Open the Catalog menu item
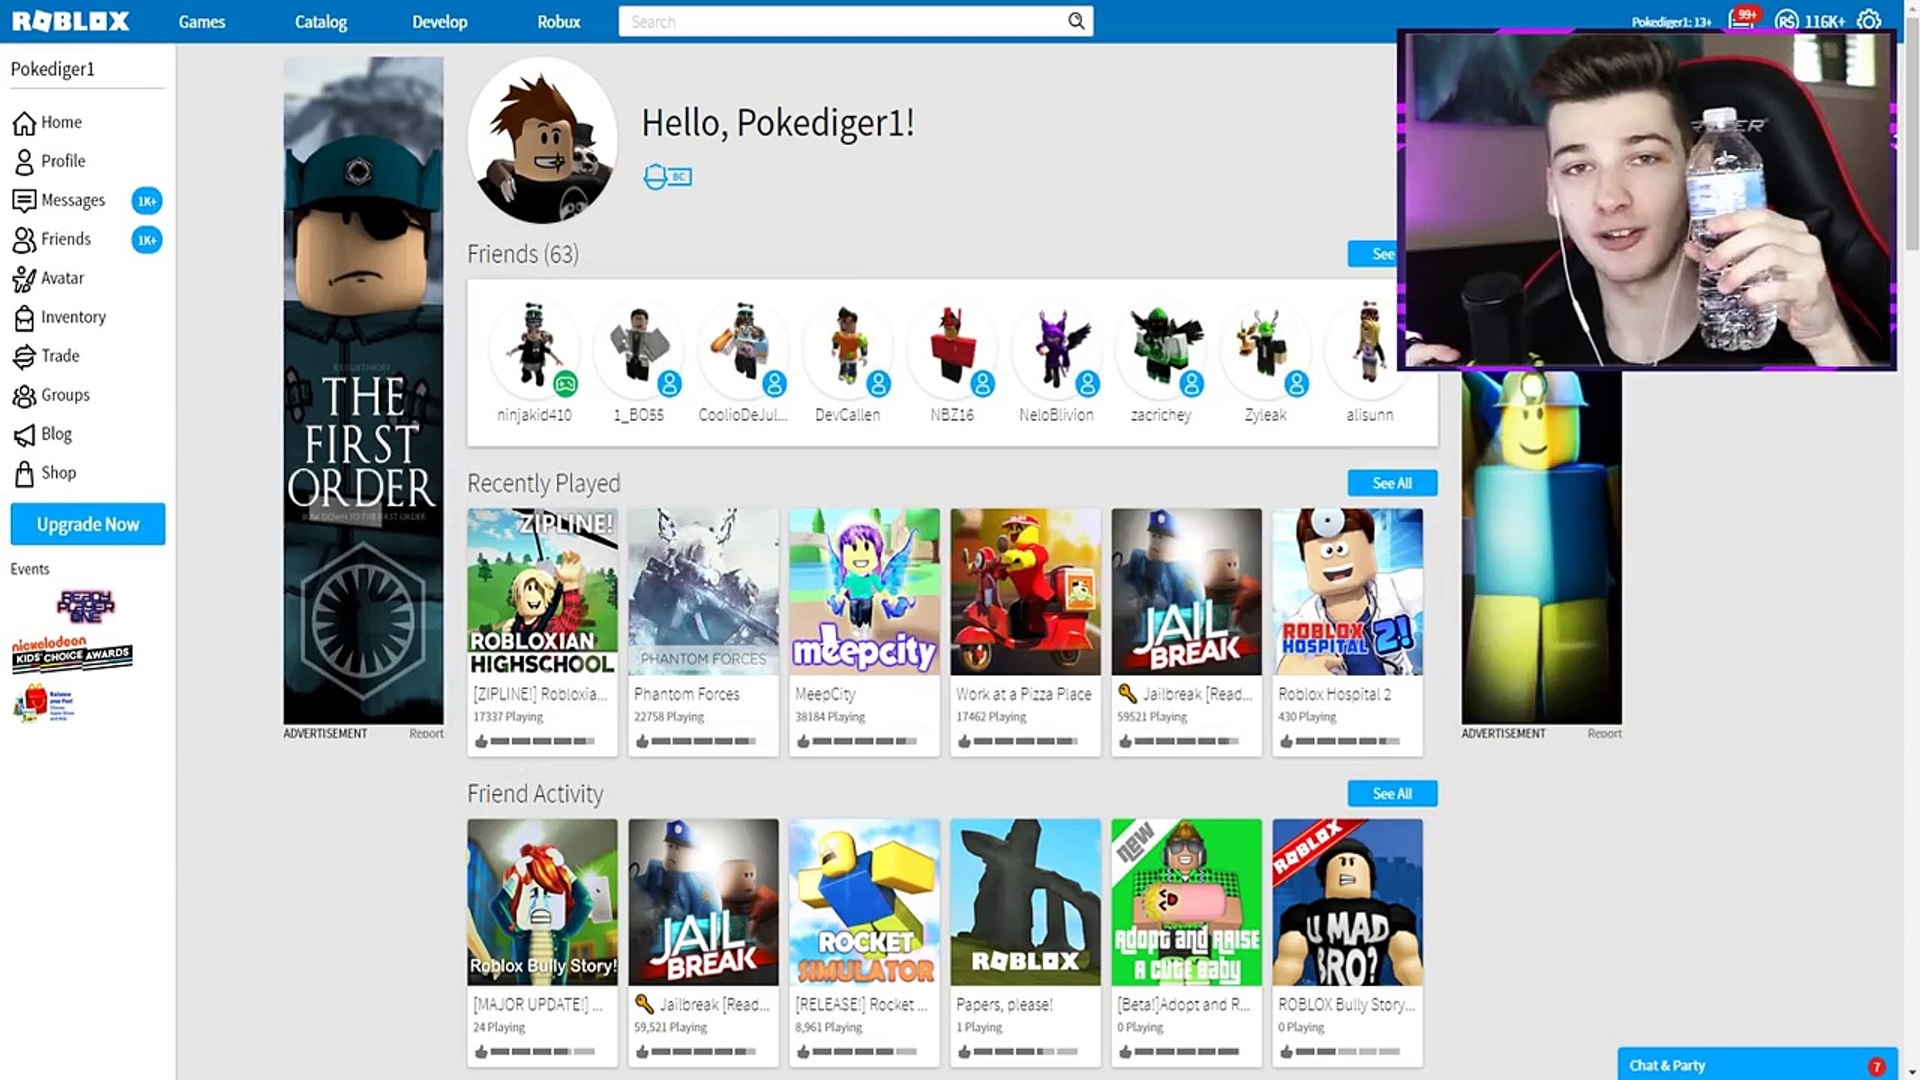 point(320,21)
